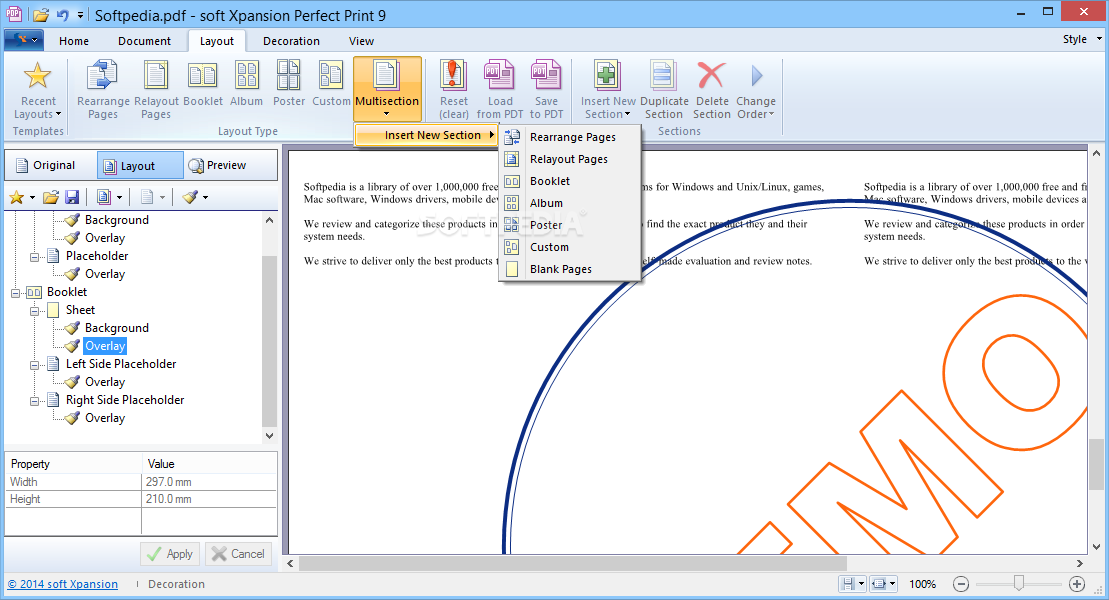
Task: Open Change Order dropdown
Action: pyautogui.click(x=755, y=91)
